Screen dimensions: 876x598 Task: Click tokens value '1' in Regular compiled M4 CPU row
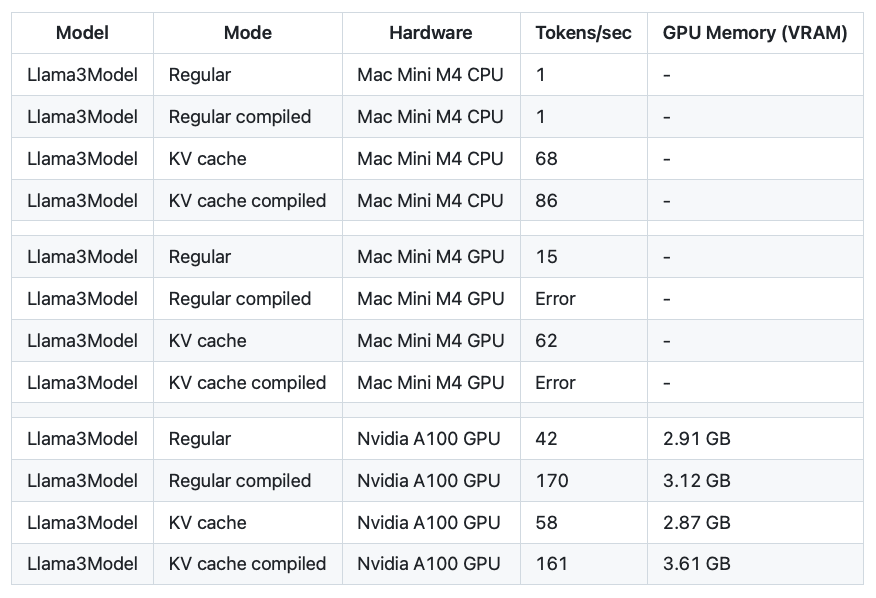(x=540, y=117)
